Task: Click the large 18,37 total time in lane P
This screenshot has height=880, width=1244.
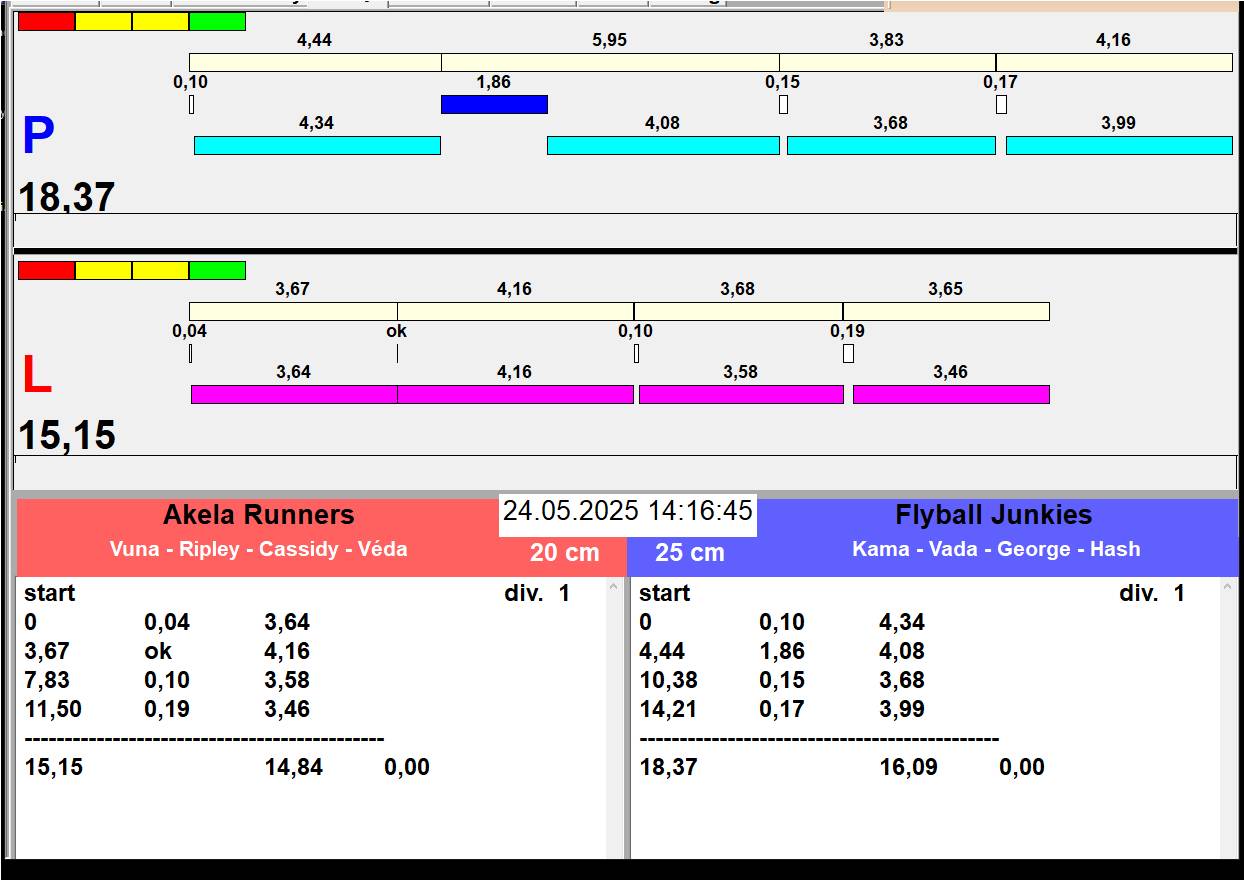Action: [x=67, y=197]
